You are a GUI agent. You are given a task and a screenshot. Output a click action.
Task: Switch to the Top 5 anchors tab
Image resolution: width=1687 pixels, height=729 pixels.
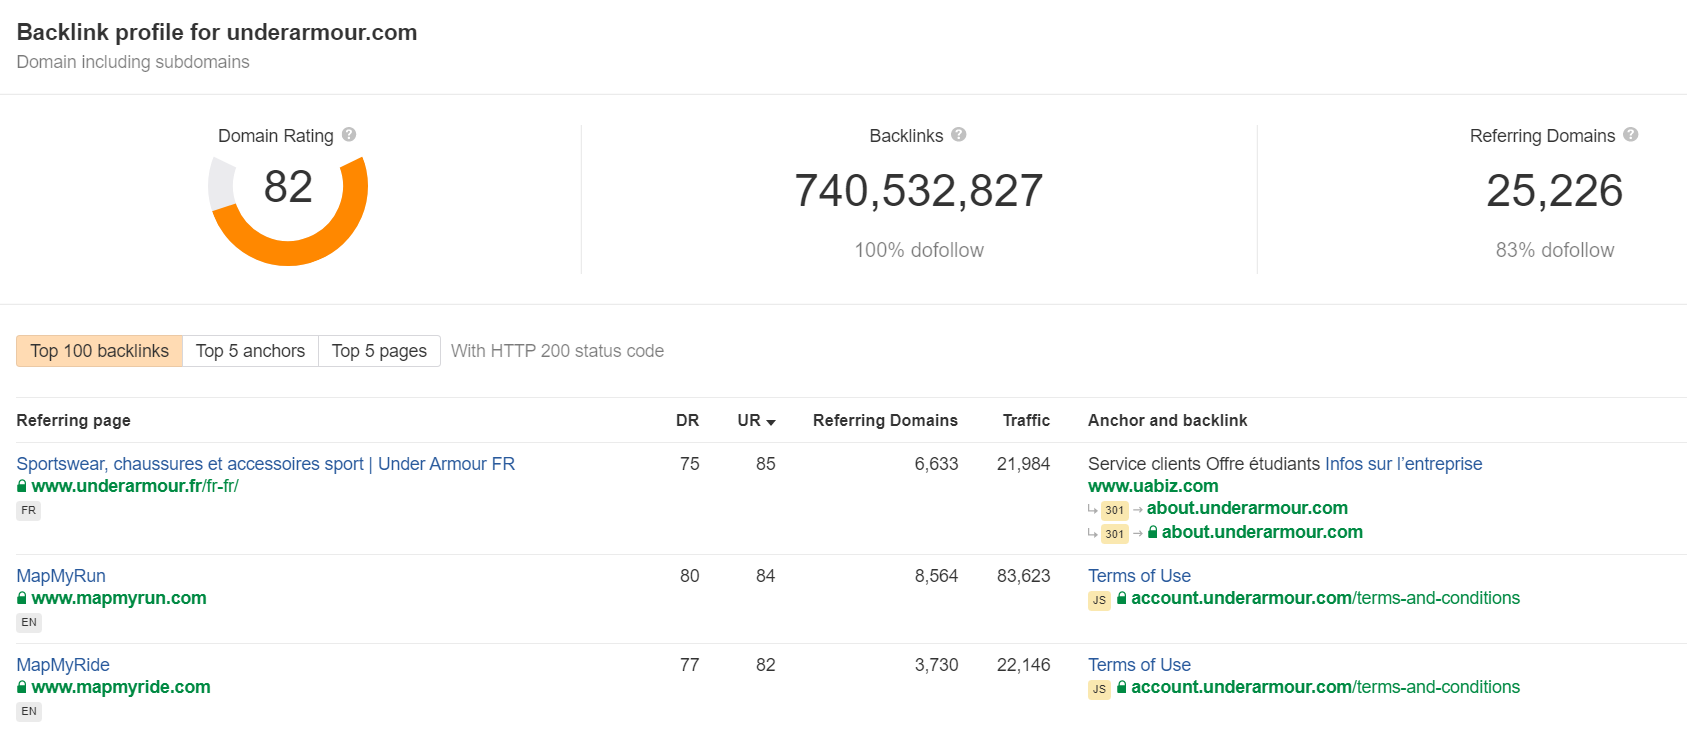250,351
